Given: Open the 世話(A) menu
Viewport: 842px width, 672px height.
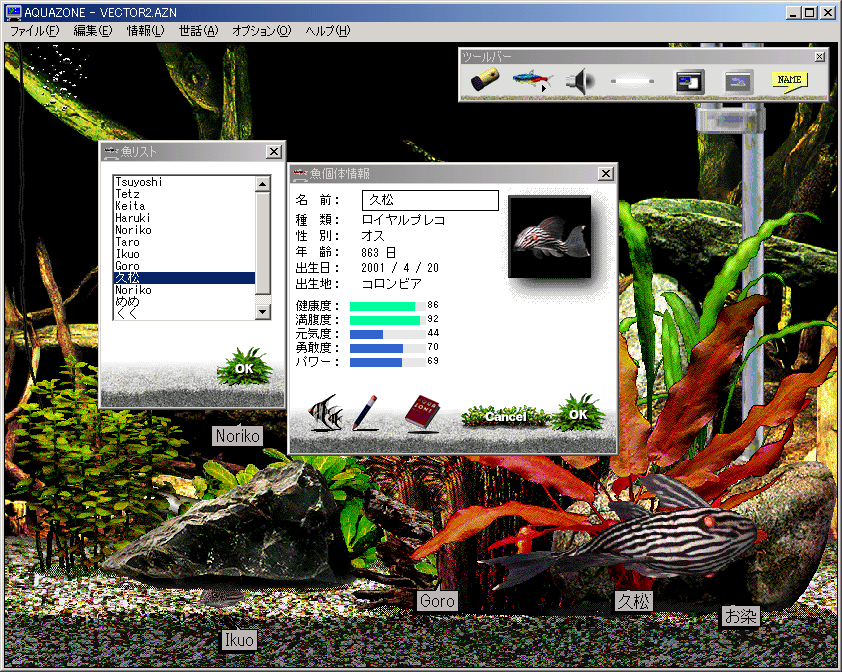Looking at the screenshot, I should (x=198, y=31).
